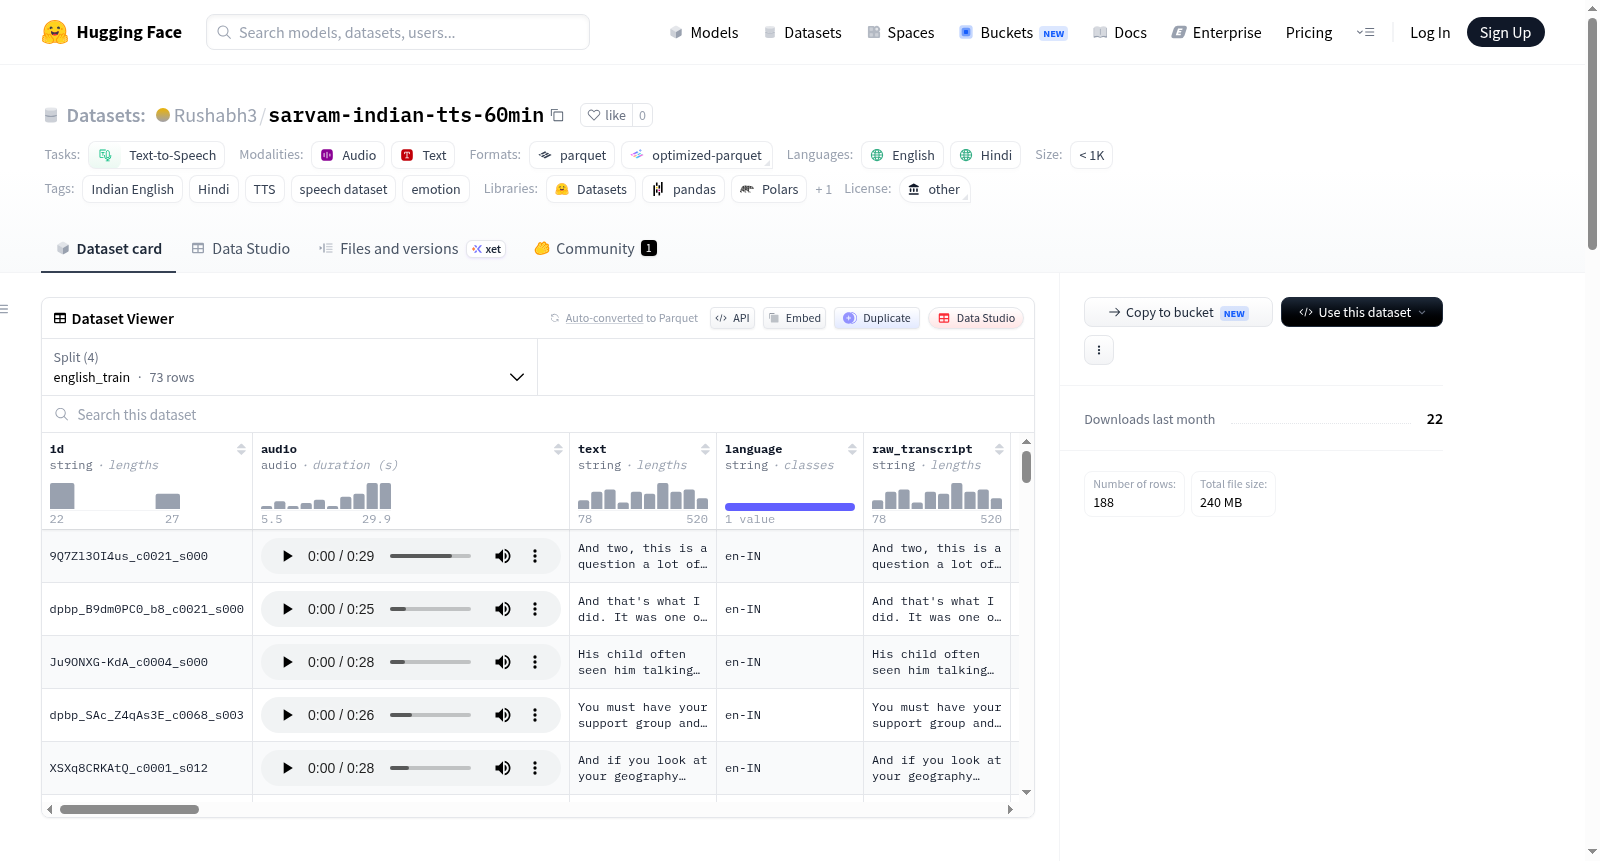Open audio options menu for row XSXq8CRKAtQ_c0001_s012
This screenshot has height=861, width=1600.
535,768
